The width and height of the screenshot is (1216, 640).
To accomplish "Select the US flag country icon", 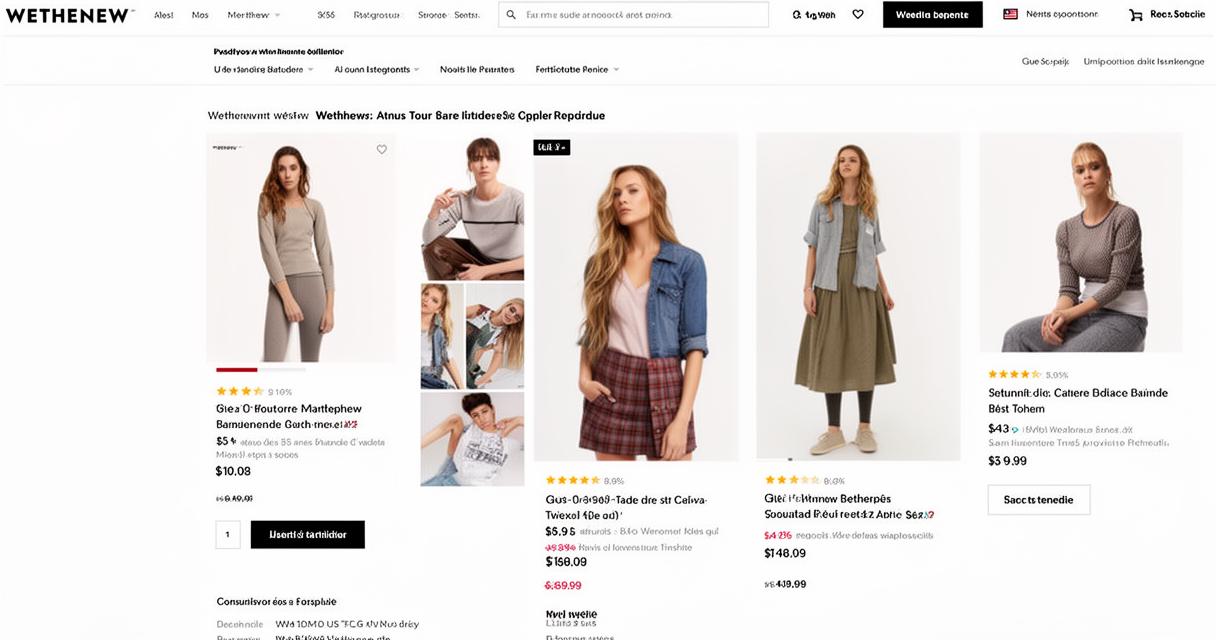I will click(x=1010, y=14).
